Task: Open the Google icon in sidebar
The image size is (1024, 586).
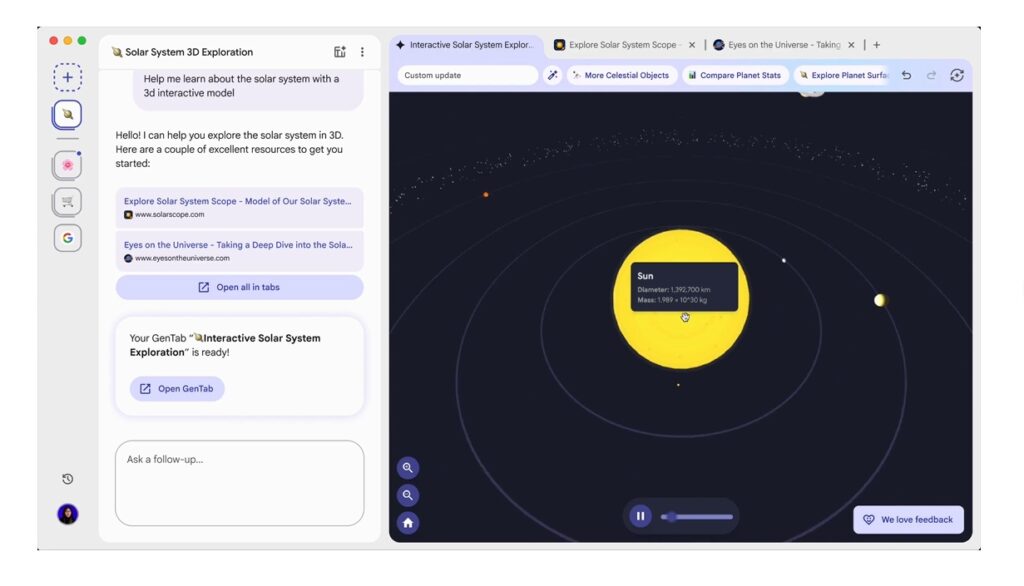Action: [x=67, y=238]
